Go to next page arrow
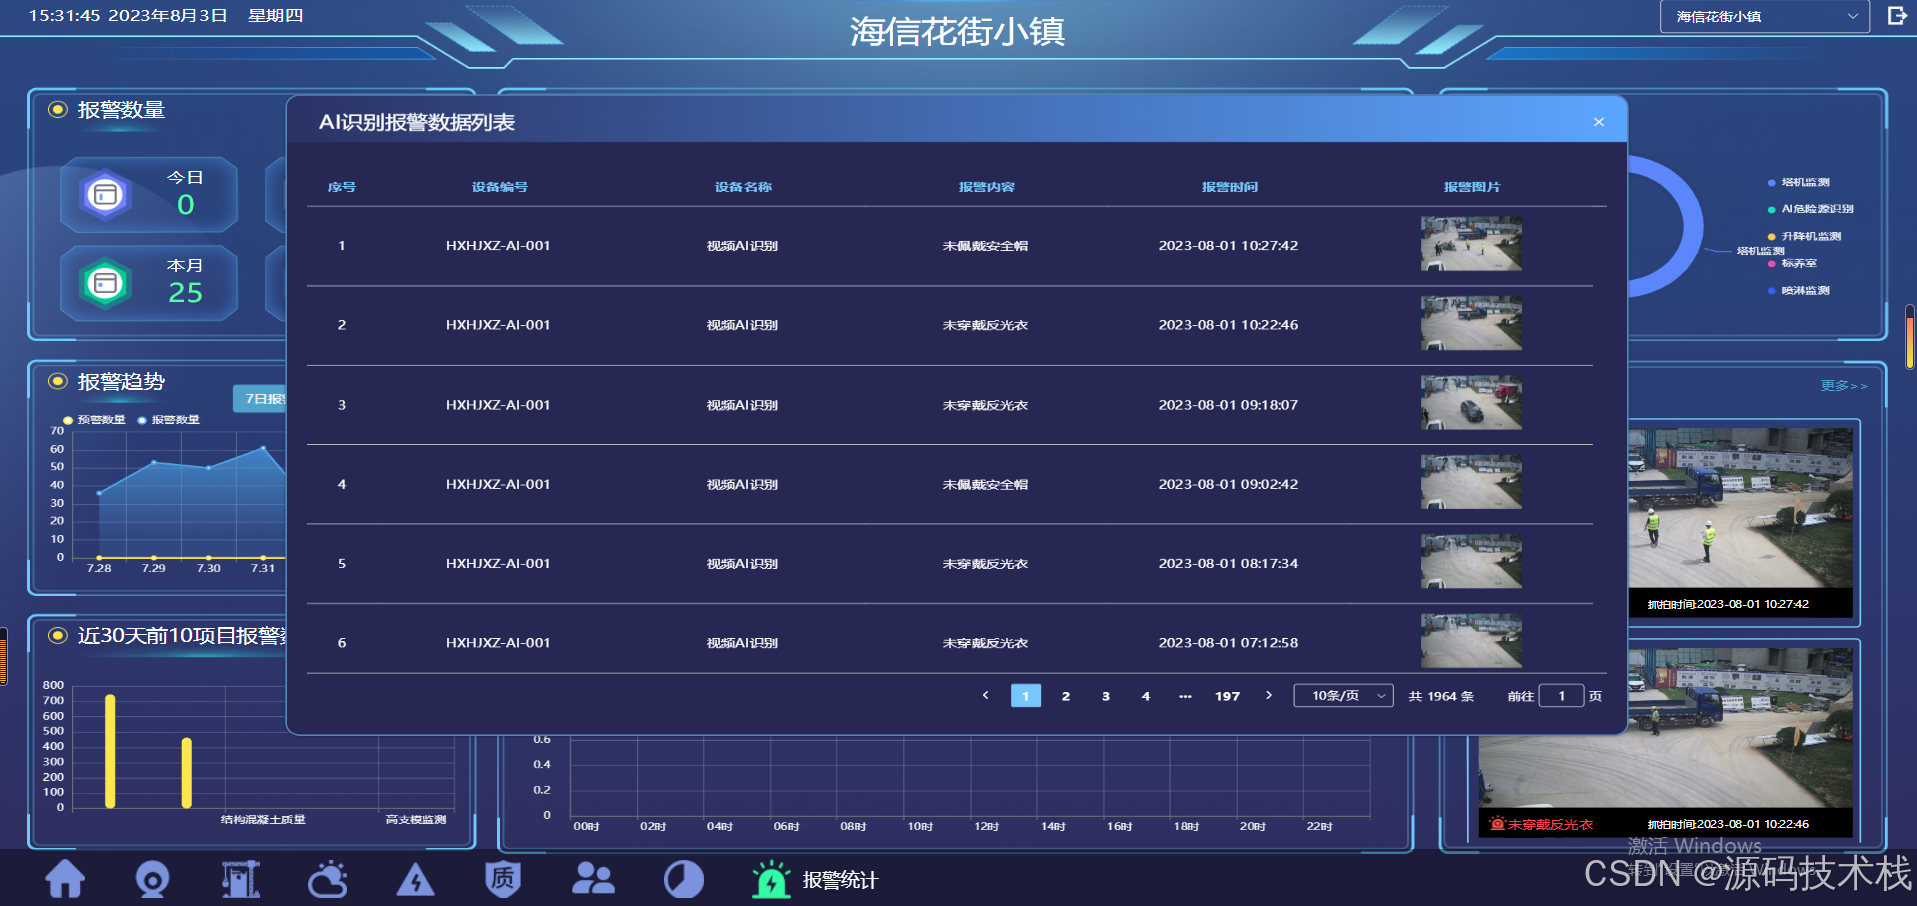The height and width of the screenshot is (906, 1917). (1268, 695)
